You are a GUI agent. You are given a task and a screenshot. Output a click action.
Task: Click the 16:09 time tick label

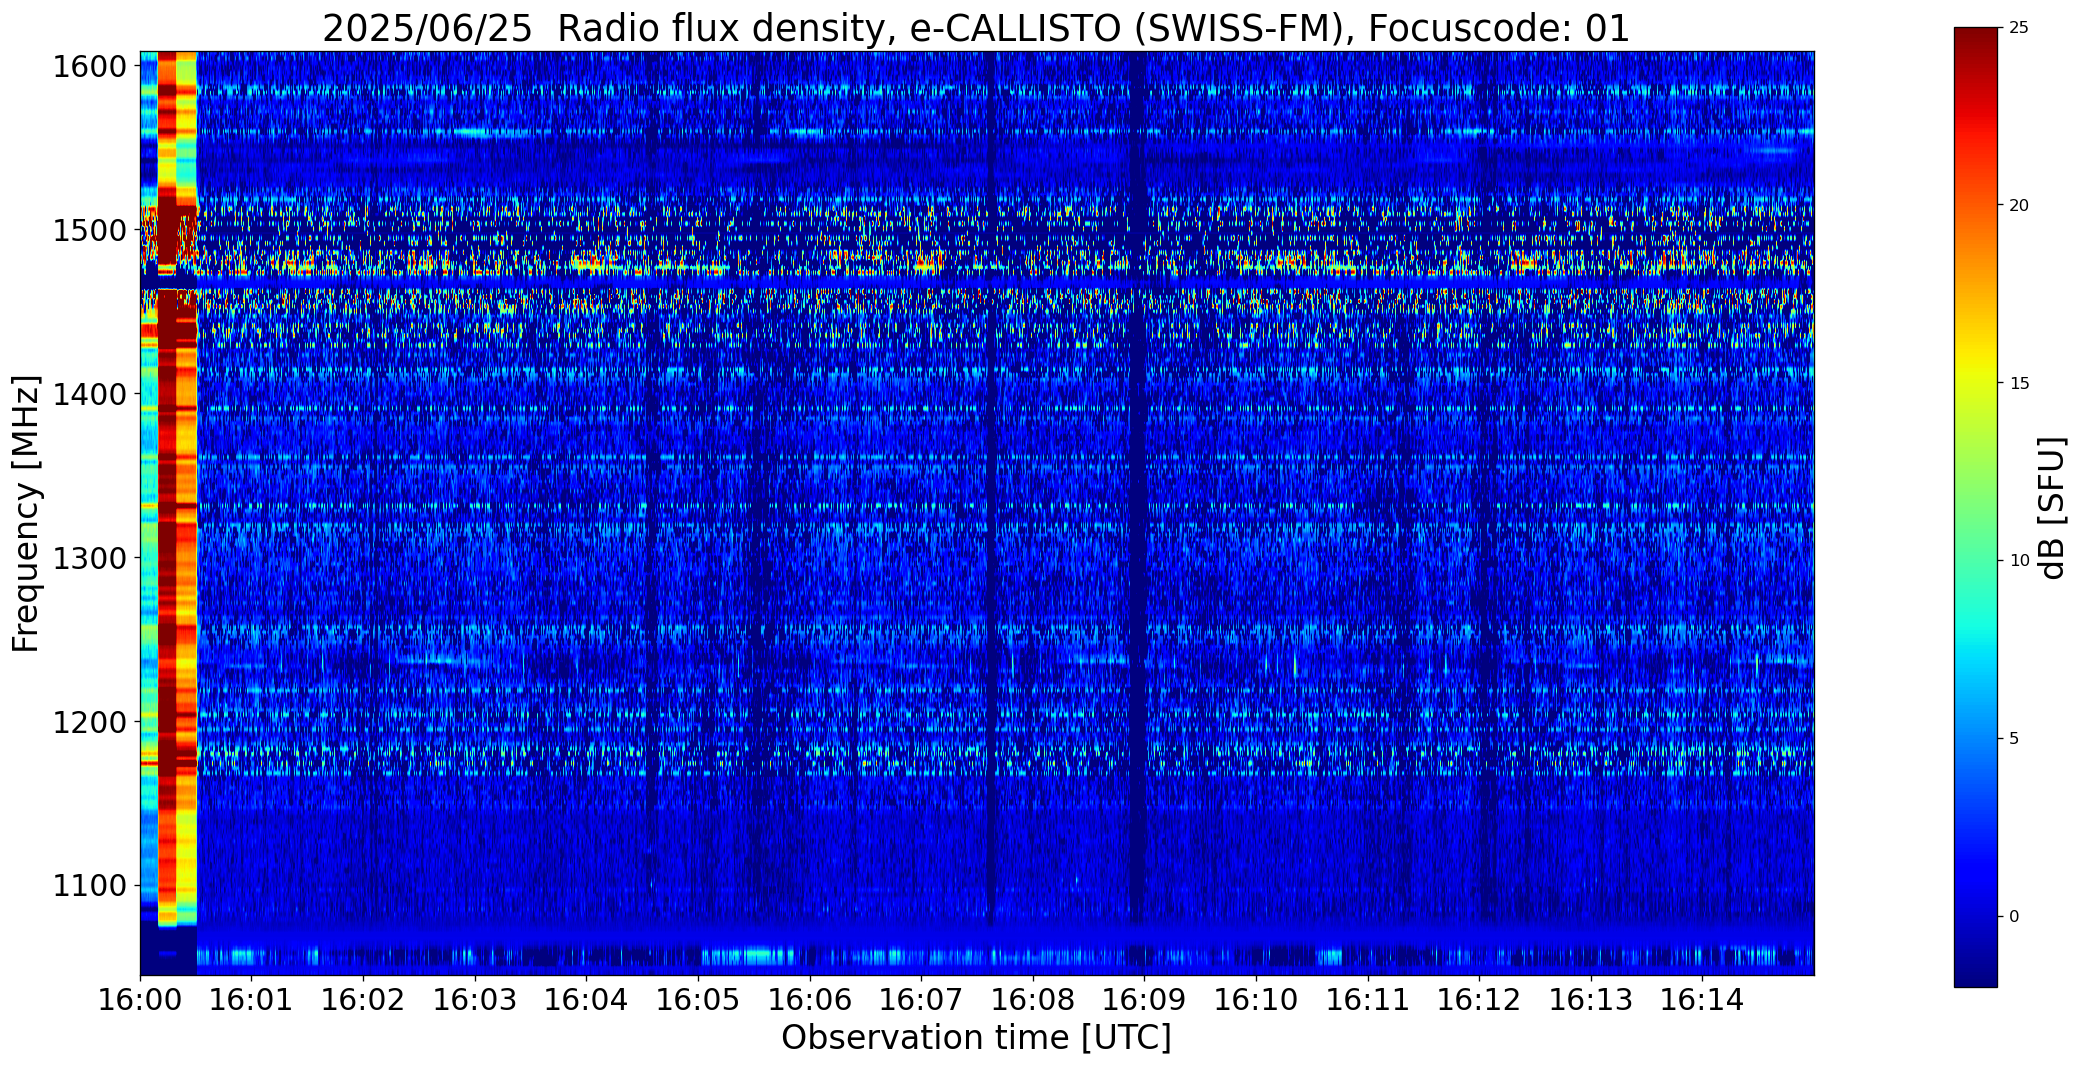(x=1145, y=1000)
